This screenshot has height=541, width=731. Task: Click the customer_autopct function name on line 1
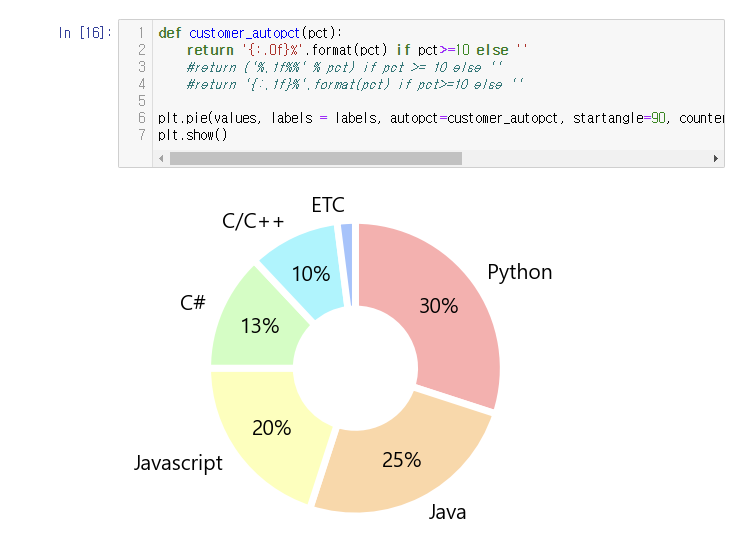point(244,33)
